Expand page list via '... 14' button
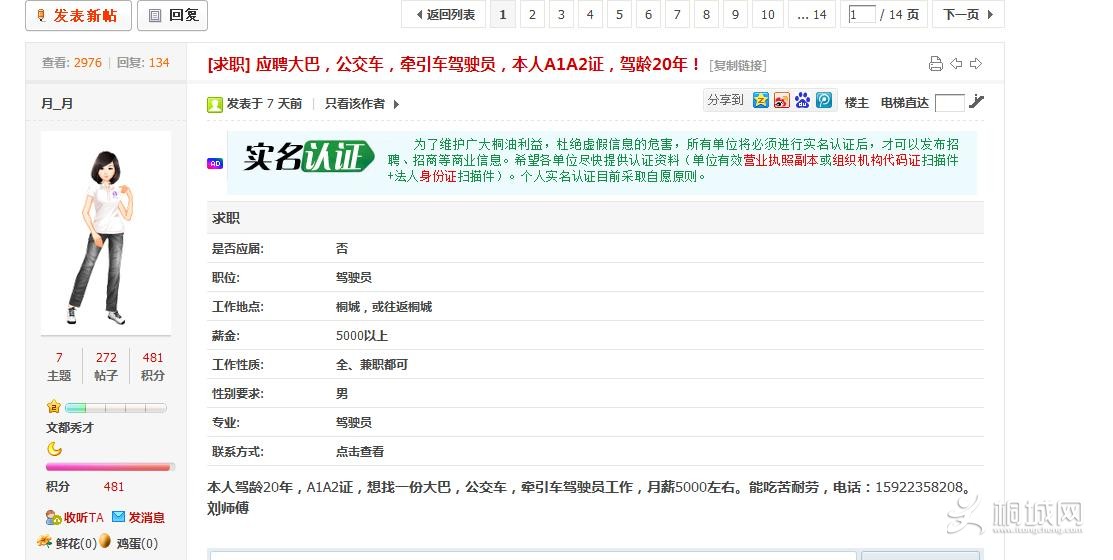This screenshot has width=1113, height=560. [812, 15]
